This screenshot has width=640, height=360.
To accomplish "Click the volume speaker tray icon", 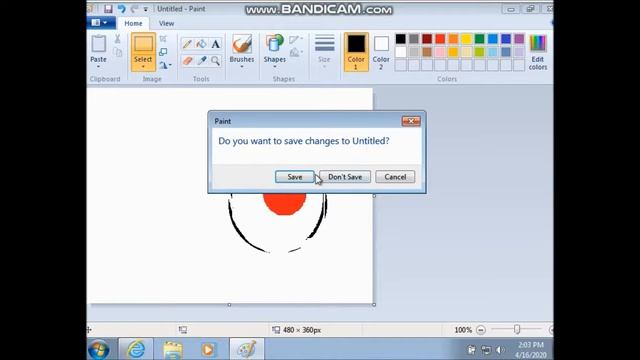I will coord(500,350).
